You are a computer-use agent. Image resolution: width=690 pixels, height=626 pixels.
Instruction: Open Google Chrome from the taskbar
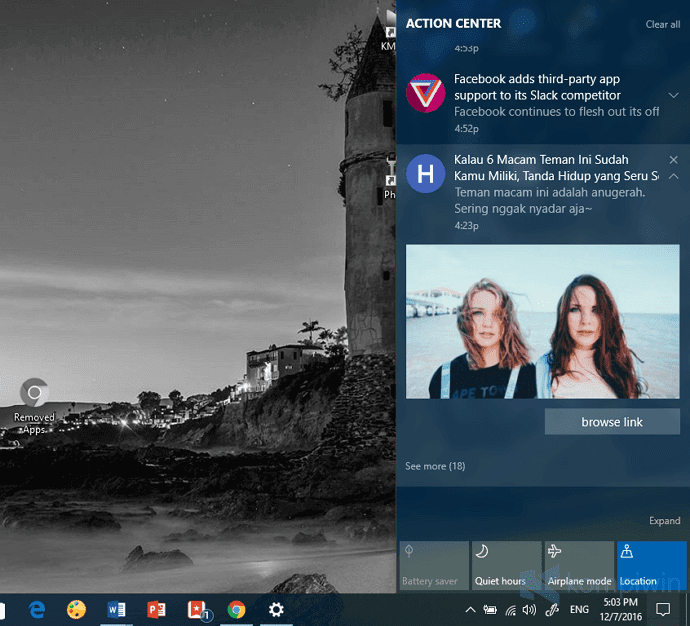point(236,610)
